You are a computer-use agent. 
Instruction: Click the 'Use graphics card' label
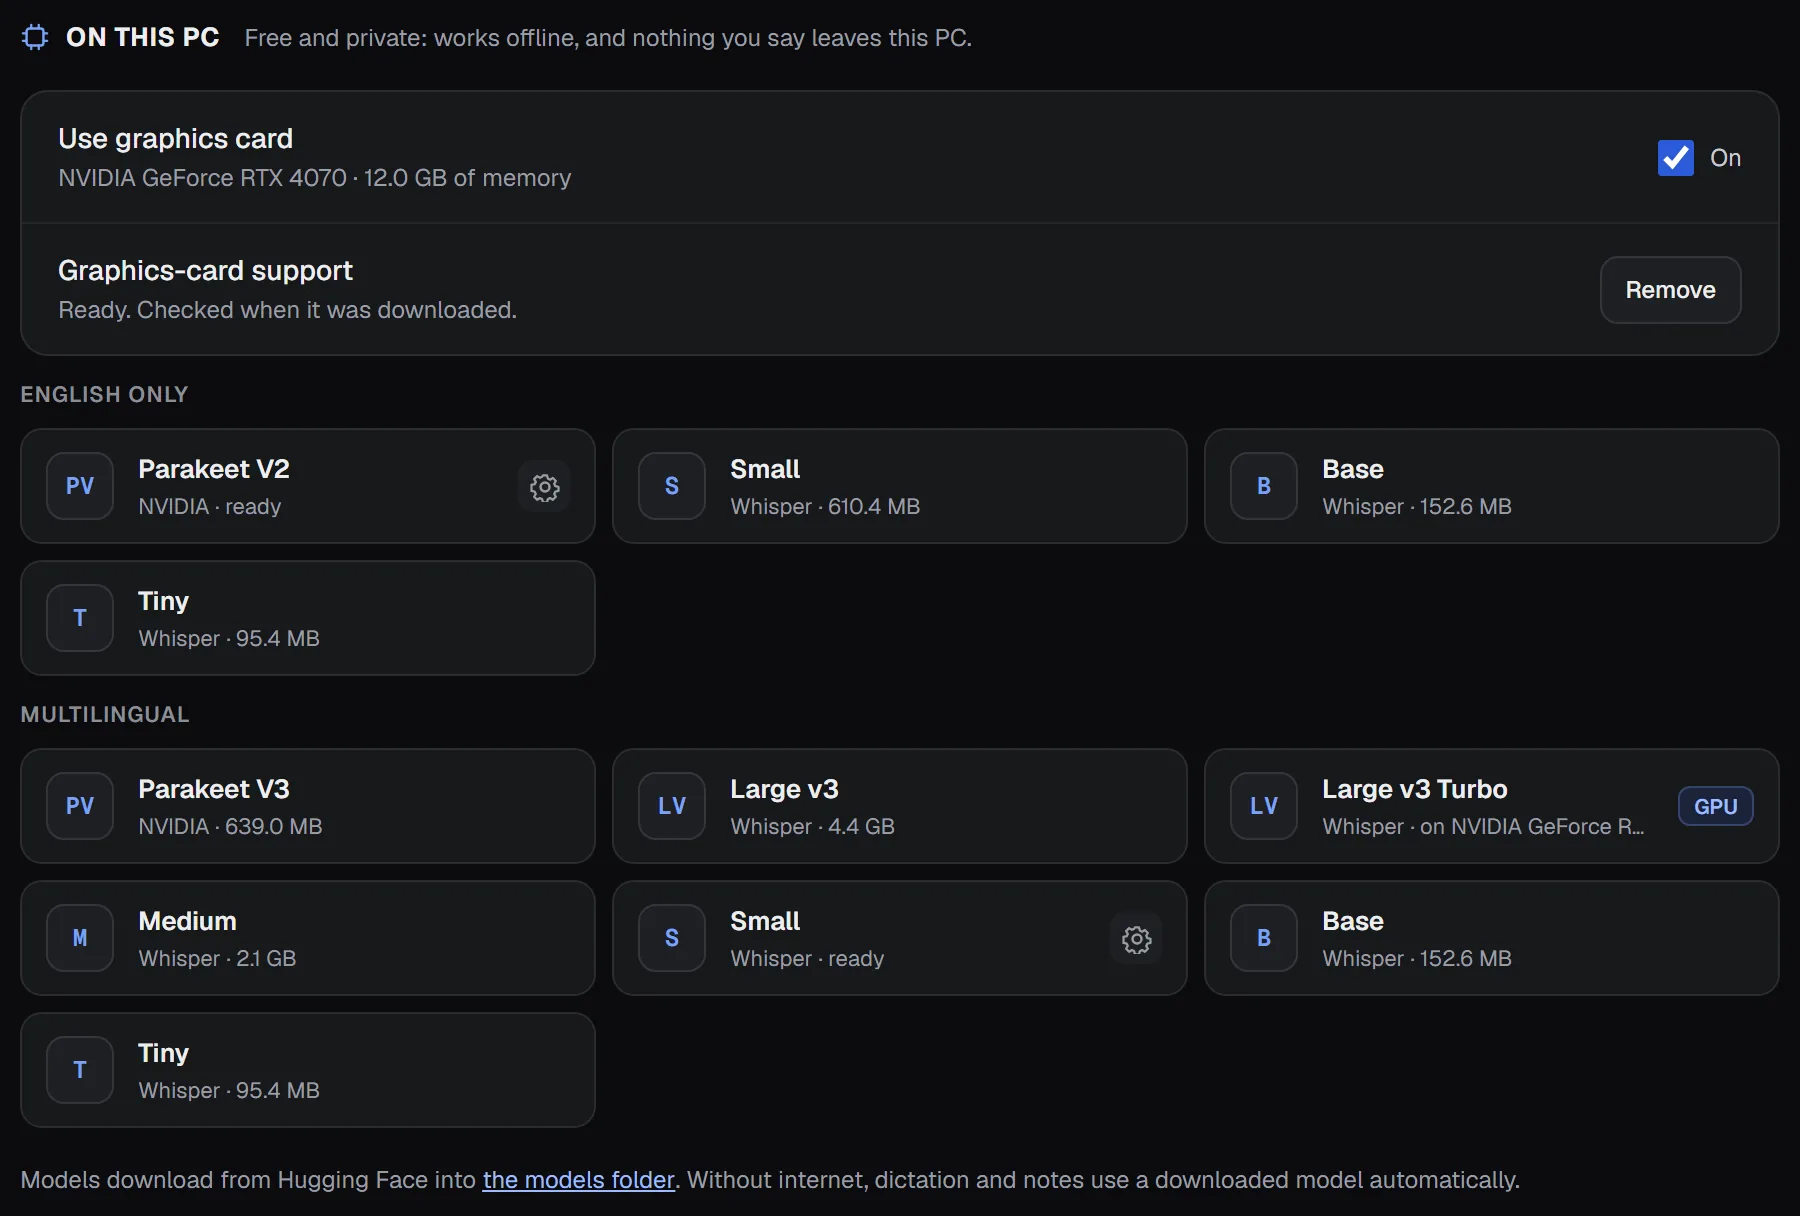pyautogui.click(x=176, y=139)
